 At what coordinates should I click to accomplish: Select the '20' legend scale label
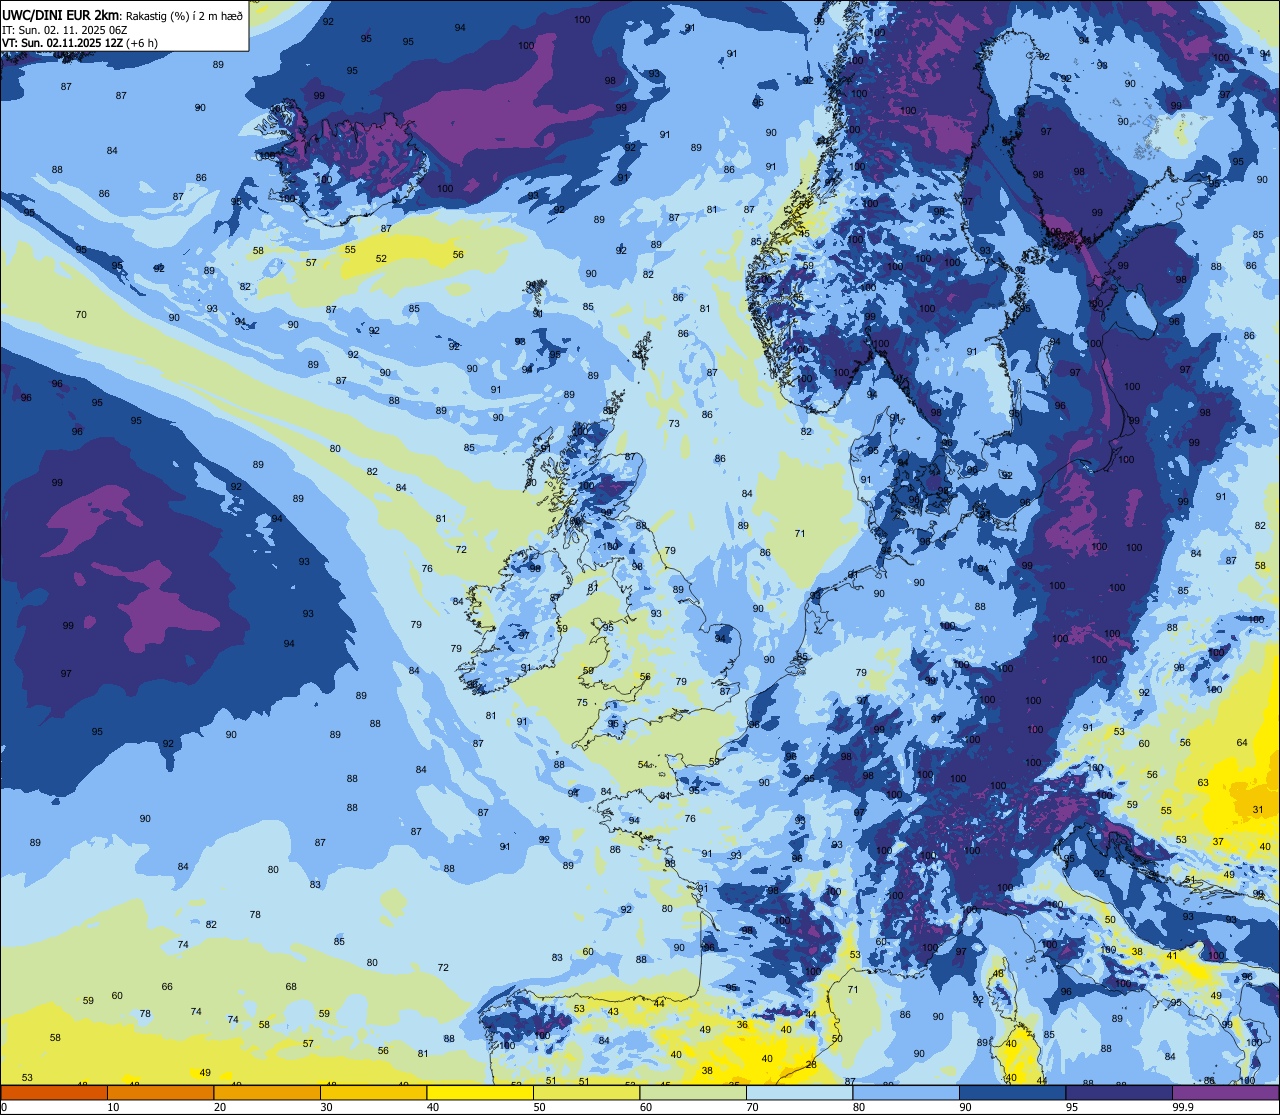click(220, 1107)
